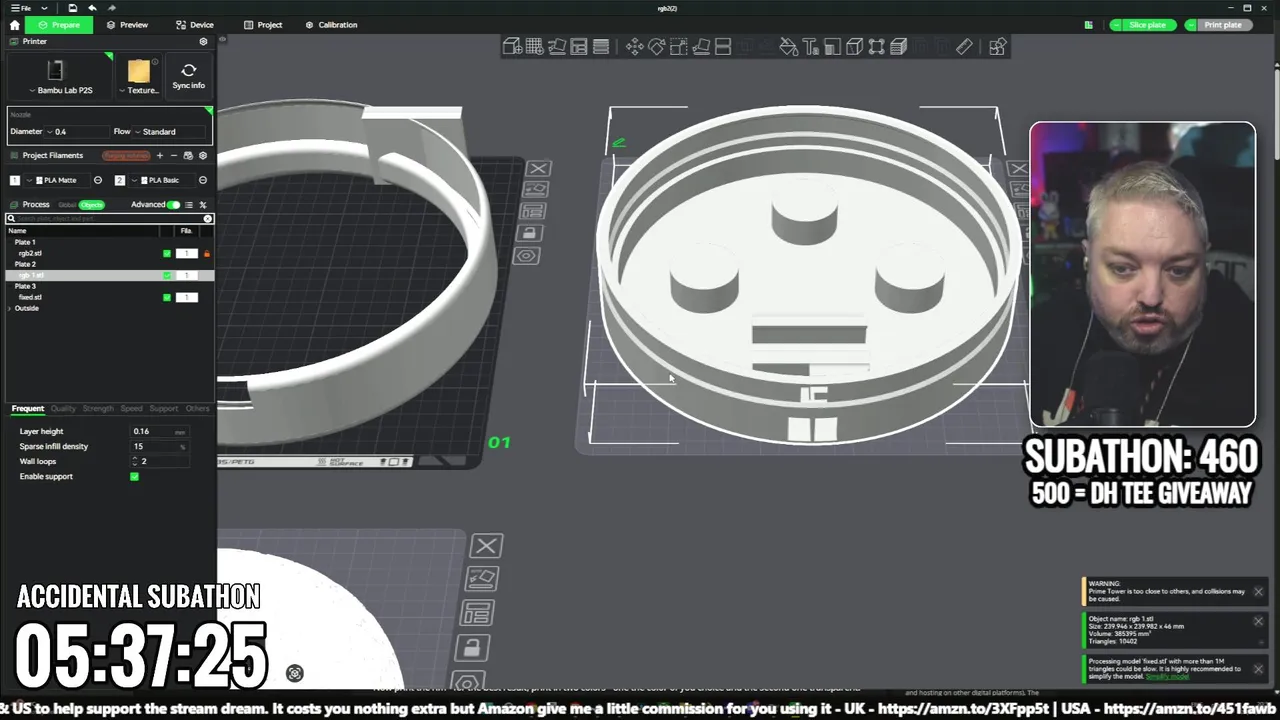Click the Add object cube icon
Screen dimensions: 1280x720
click(512, 46)
